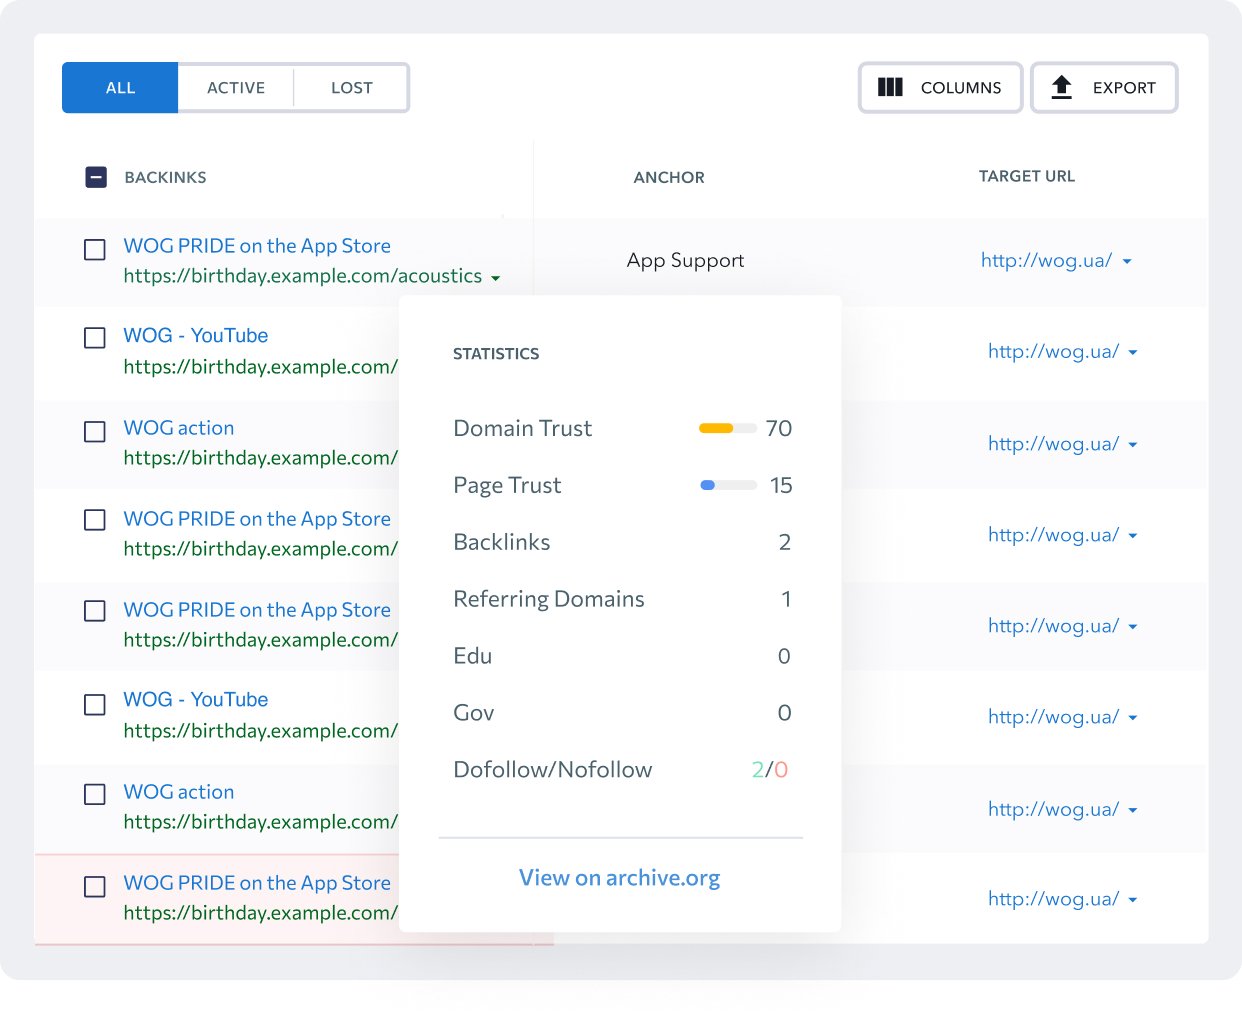Open the ACTIVE backlinks tab
Image resolution: width=1242 pixels, height=1029 pixels.
[x=236, y=88]
